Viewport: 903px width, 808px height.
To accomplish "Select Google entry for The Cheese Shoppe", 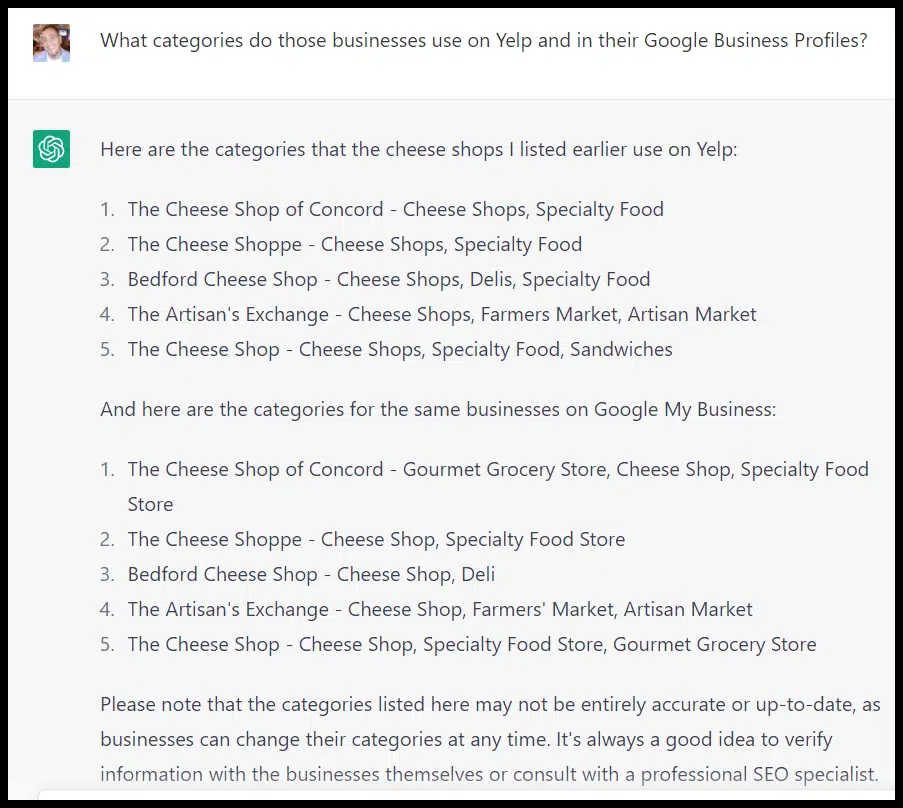I will click(x=376, y=539).
